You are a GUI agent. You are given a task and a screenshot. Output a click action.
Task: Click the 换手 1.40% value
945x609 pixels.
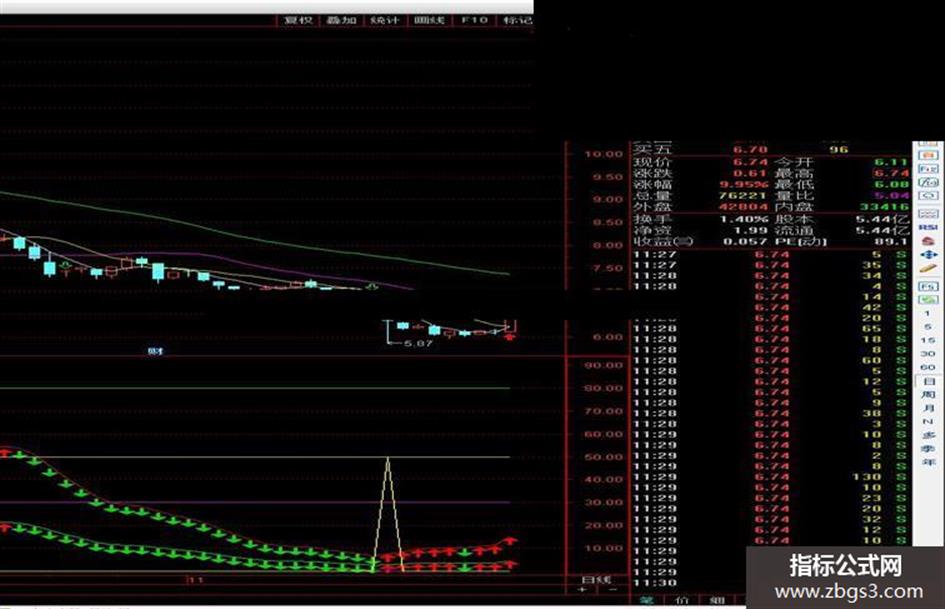pyautogui.click(x=744, y=219)
